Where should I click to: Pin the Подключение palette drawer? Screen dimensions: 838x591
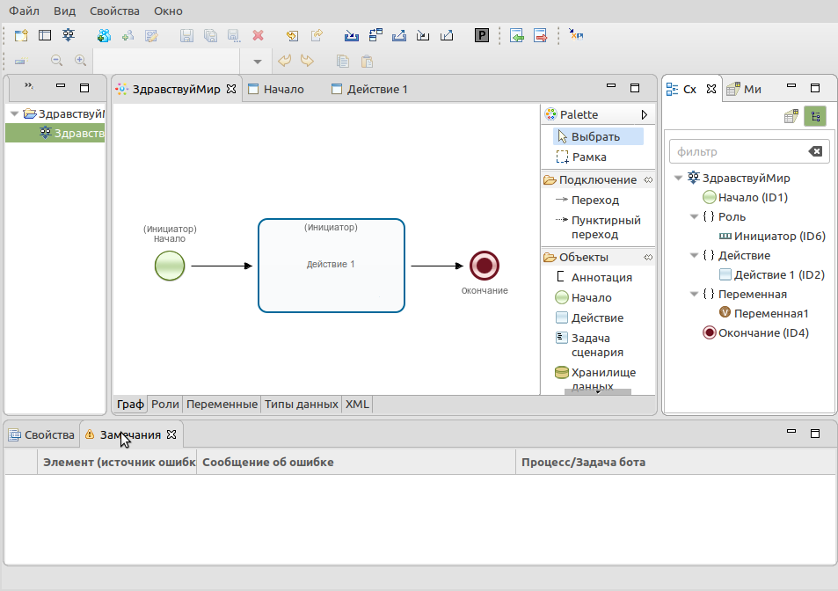648,180
